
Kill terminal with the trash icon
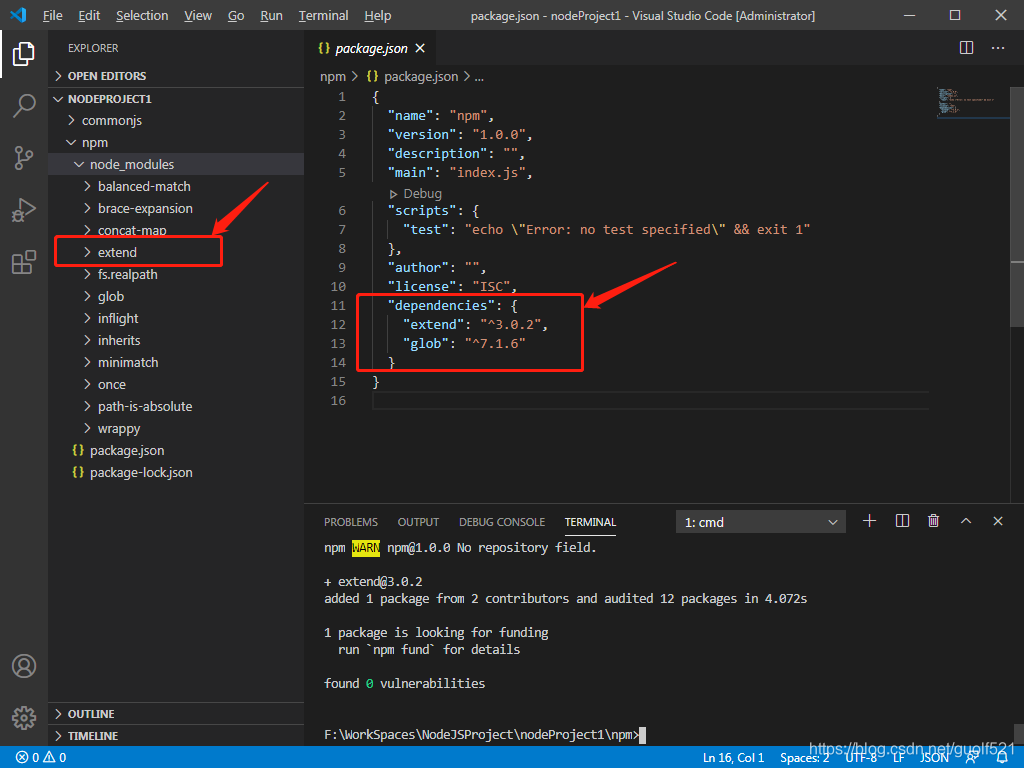934,521
